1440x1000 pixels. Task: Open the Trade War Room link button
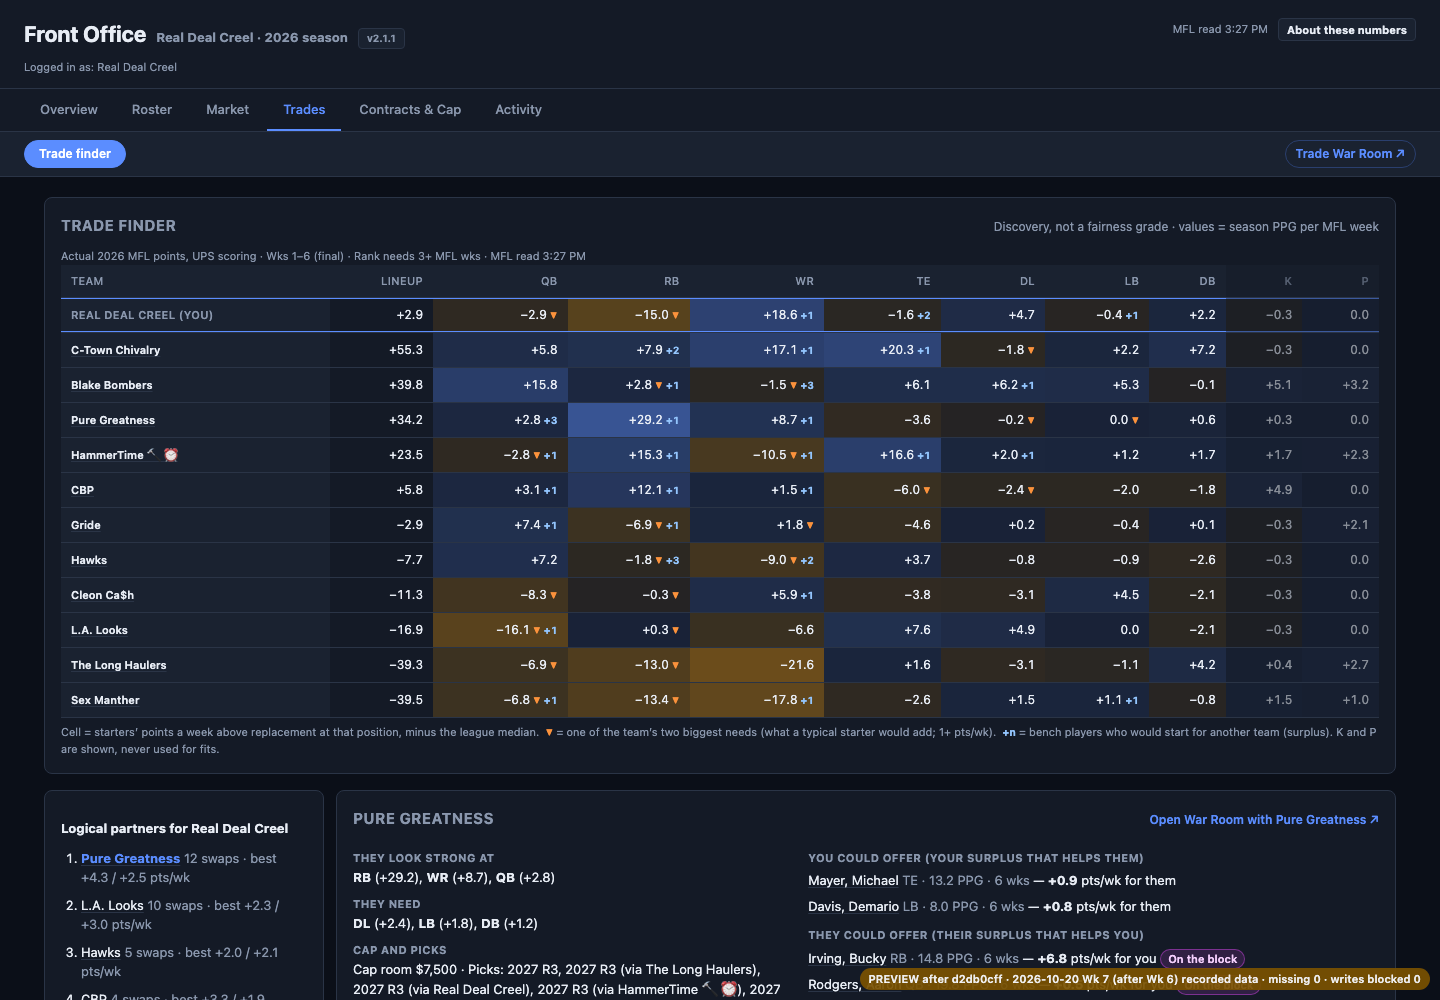(1350, 154)
